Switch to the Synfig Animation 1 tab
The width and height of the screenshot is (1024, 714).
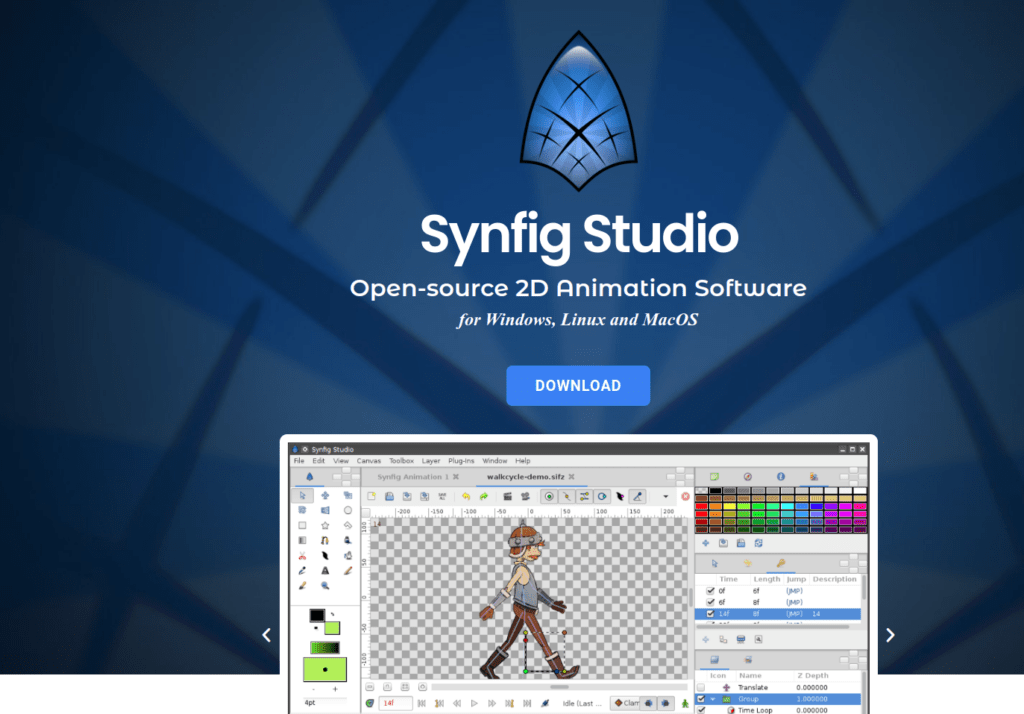tap(413, 477)
